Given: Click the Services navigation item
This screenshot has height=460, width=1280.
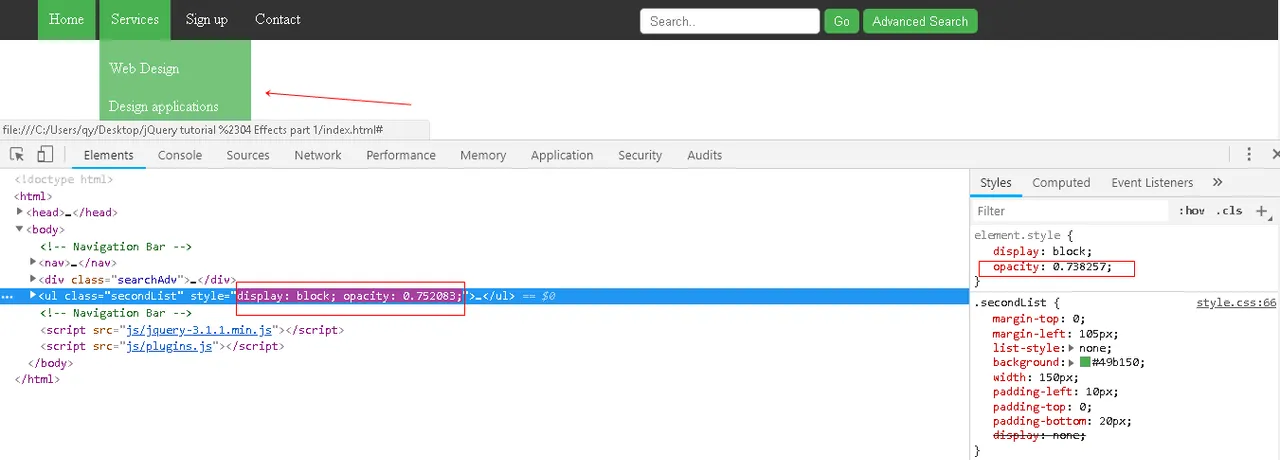Looking at the screenshot, I should pyautogui.click(x=135, y=19).
